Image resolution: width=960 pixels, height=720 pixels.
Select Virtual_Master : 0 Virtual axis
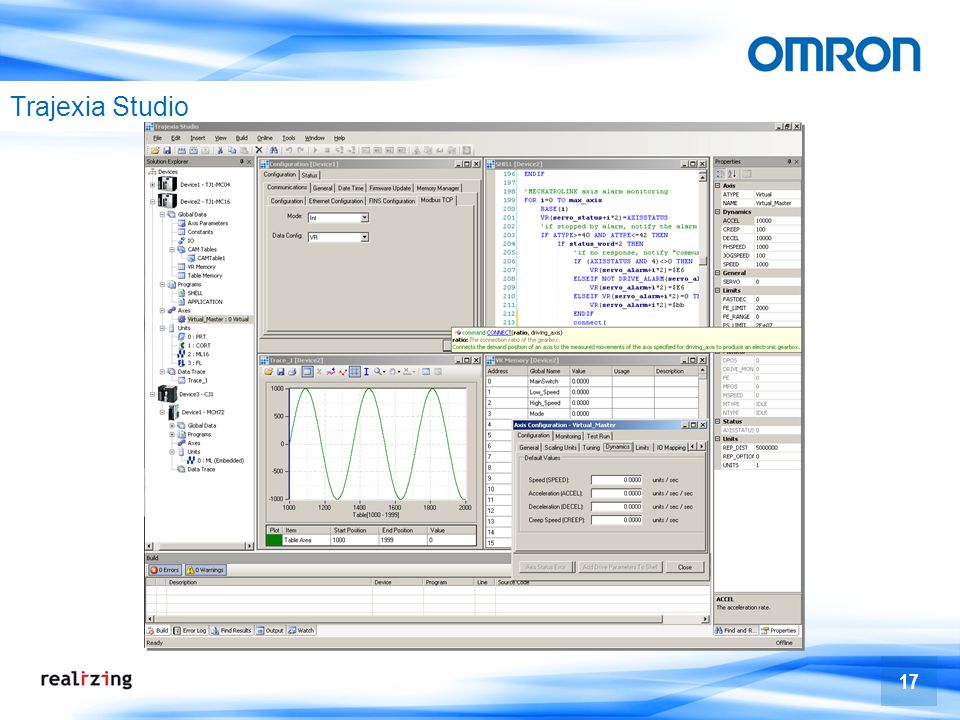coord(218,320)
